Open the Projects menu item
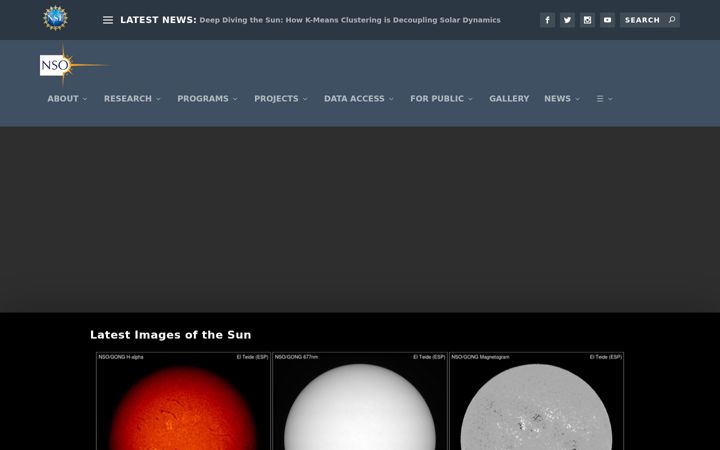720x450 pixels. [x=281, y=99]
